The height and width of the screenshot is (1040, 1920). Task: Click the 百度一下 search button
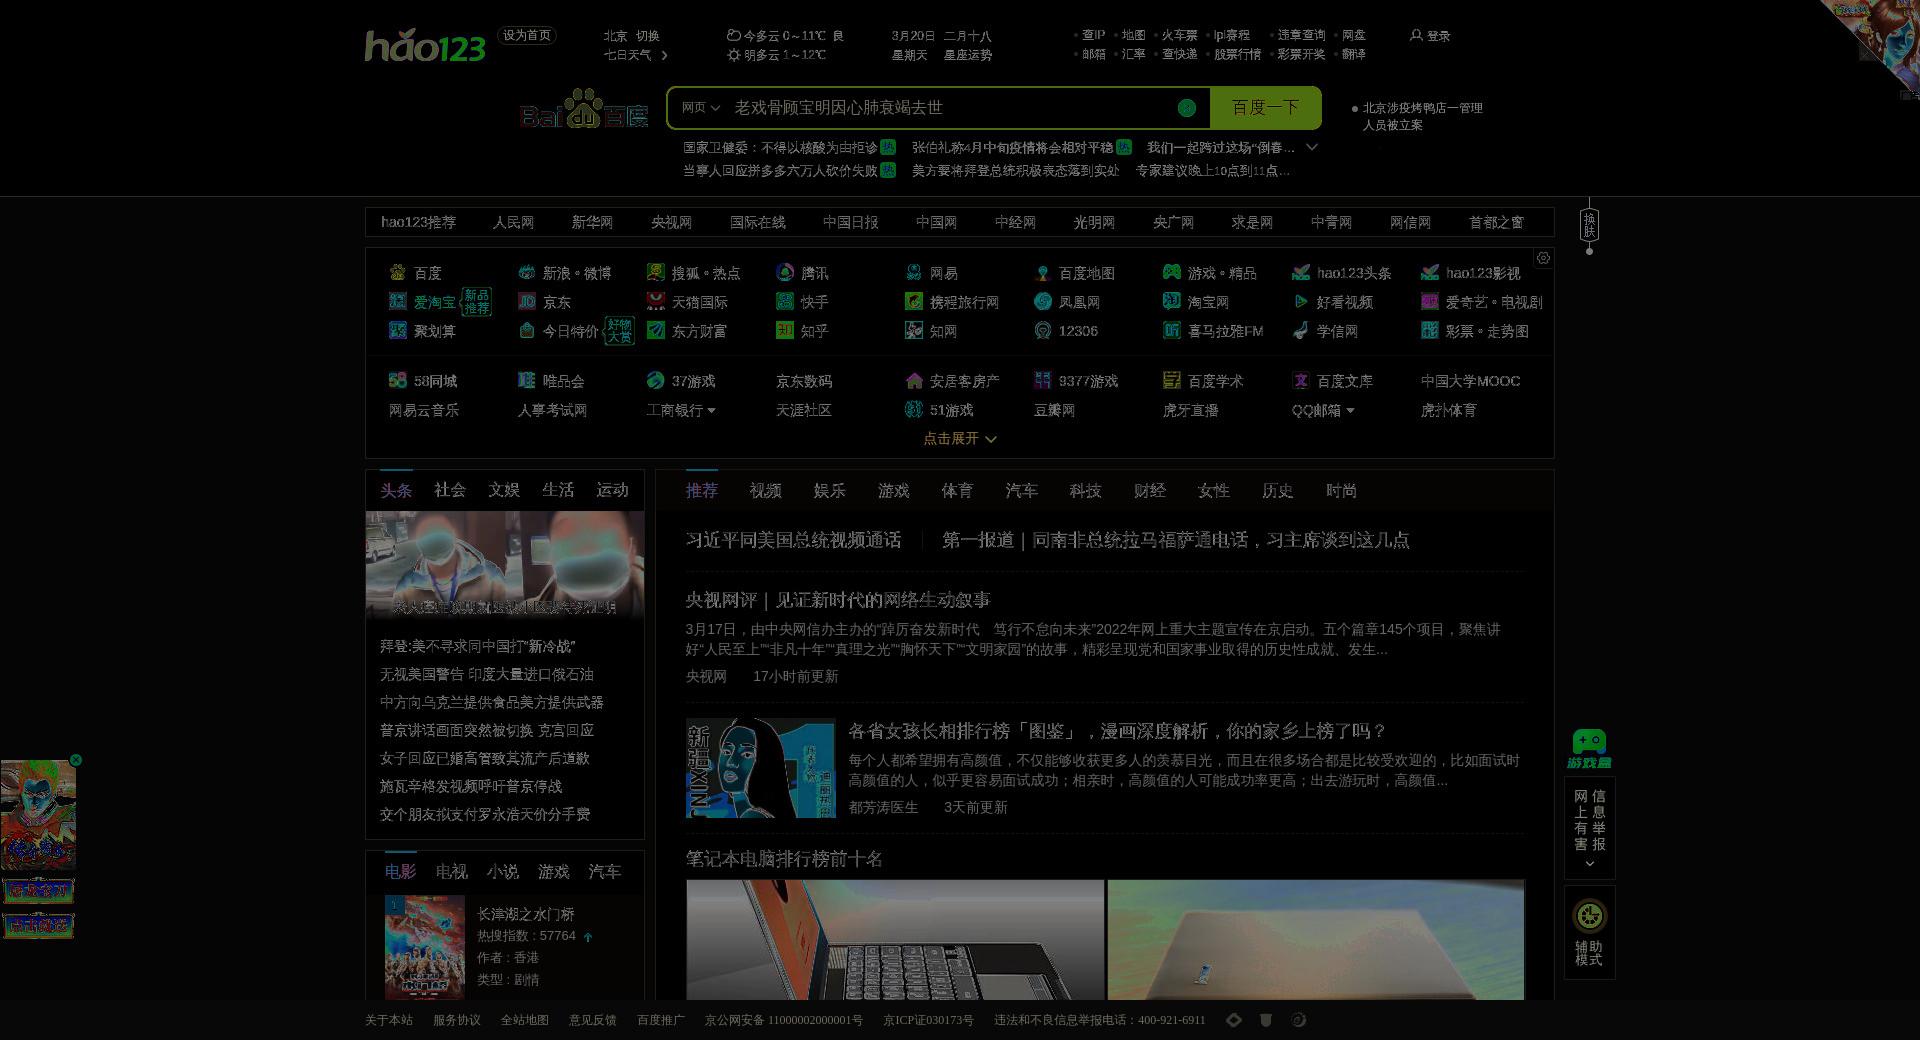1265,107
